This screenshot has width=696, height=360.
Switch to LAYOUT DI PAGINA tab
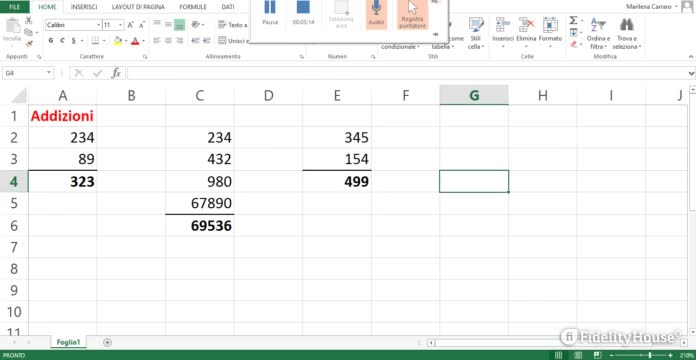click(x=138, y=7)
